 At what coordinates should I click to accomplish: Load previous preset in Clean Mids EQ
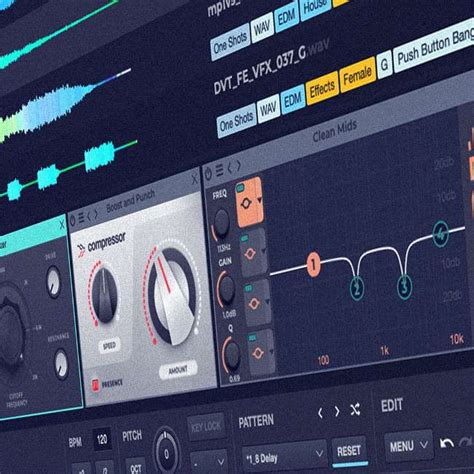point(230,168)
